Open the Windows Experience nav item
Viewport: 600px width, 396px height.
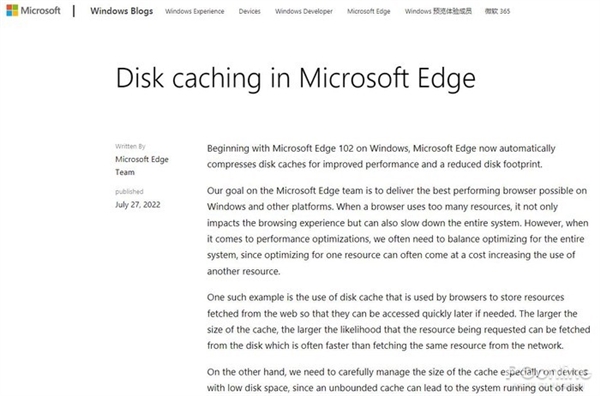(194, 11)
